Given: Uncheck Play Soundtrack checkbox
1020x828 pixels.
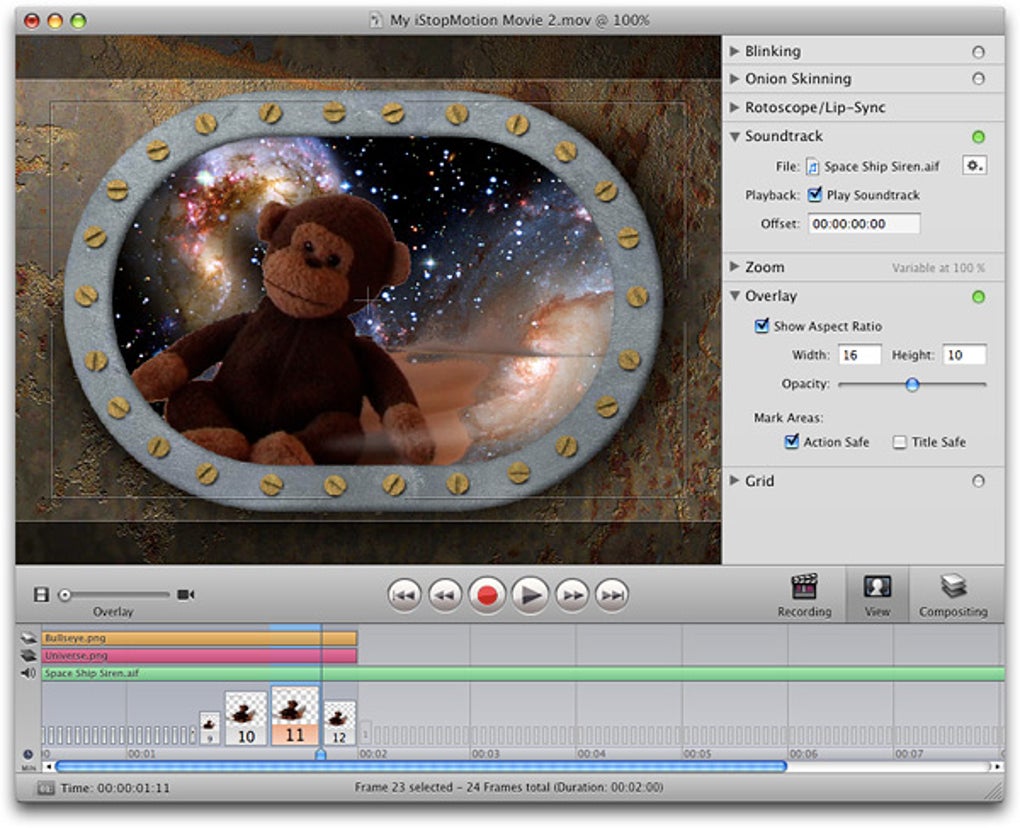Looking at the screenshot, I should 815,195.
